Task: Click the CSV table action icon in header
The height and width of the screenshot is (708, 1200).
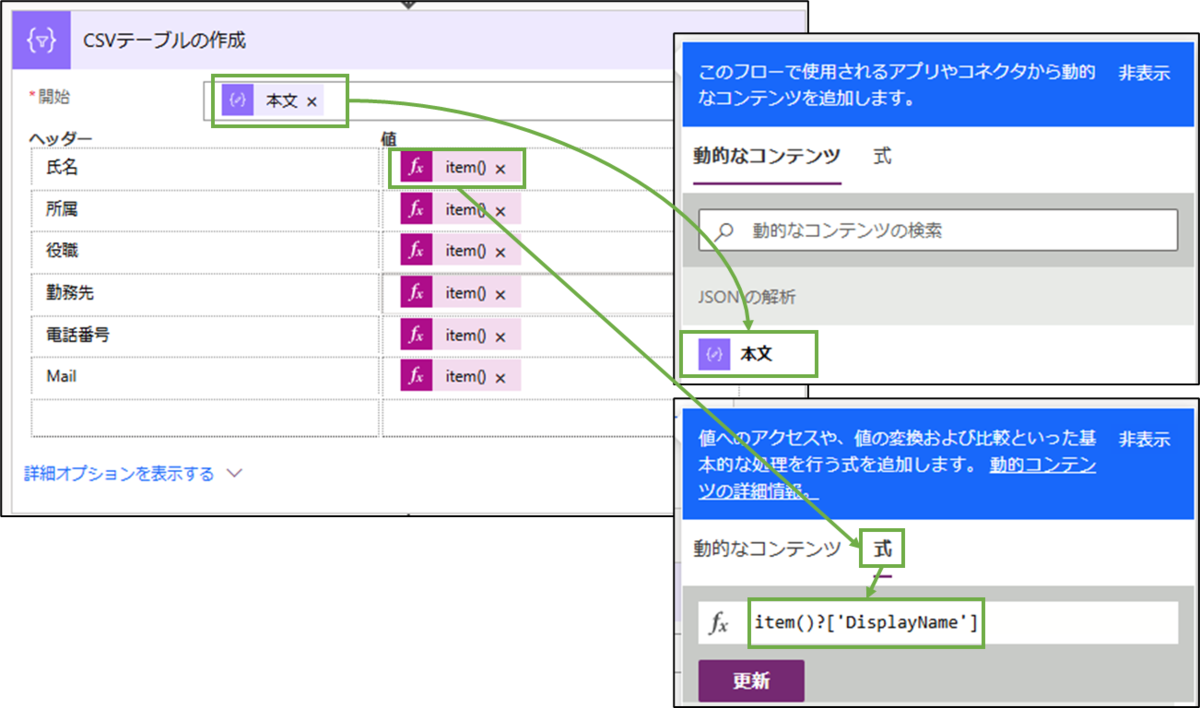Action: pos(40,40)
